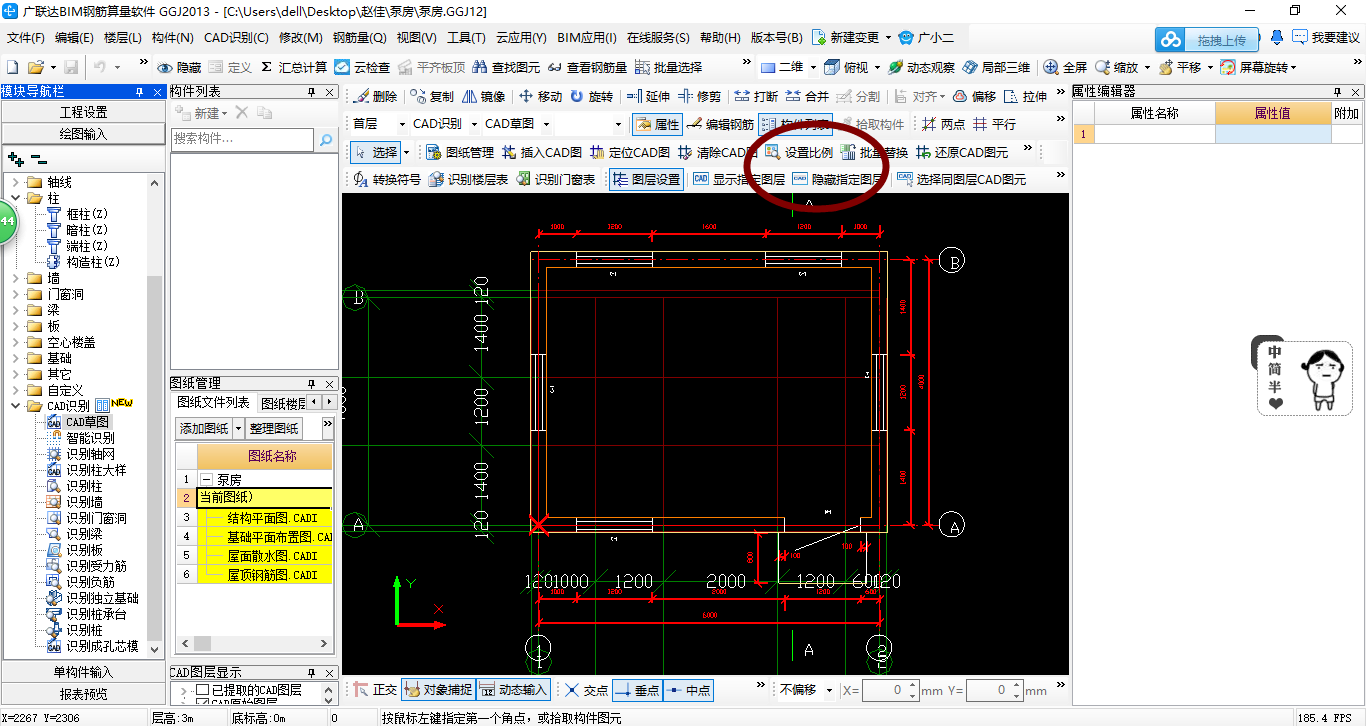The width and height of the screenshot is (1366, 726).
Task: Toggle 中点 midpoint snap
Action: click(x=687, y=690)
